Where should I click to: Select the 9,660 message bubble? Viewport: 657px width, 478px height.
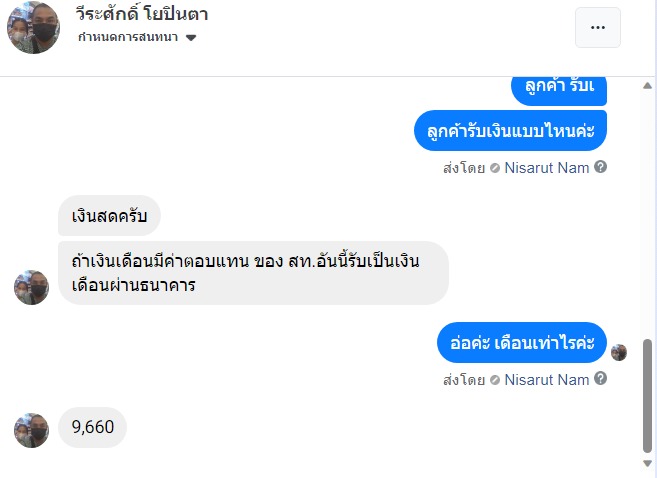(x=93, y=428)
